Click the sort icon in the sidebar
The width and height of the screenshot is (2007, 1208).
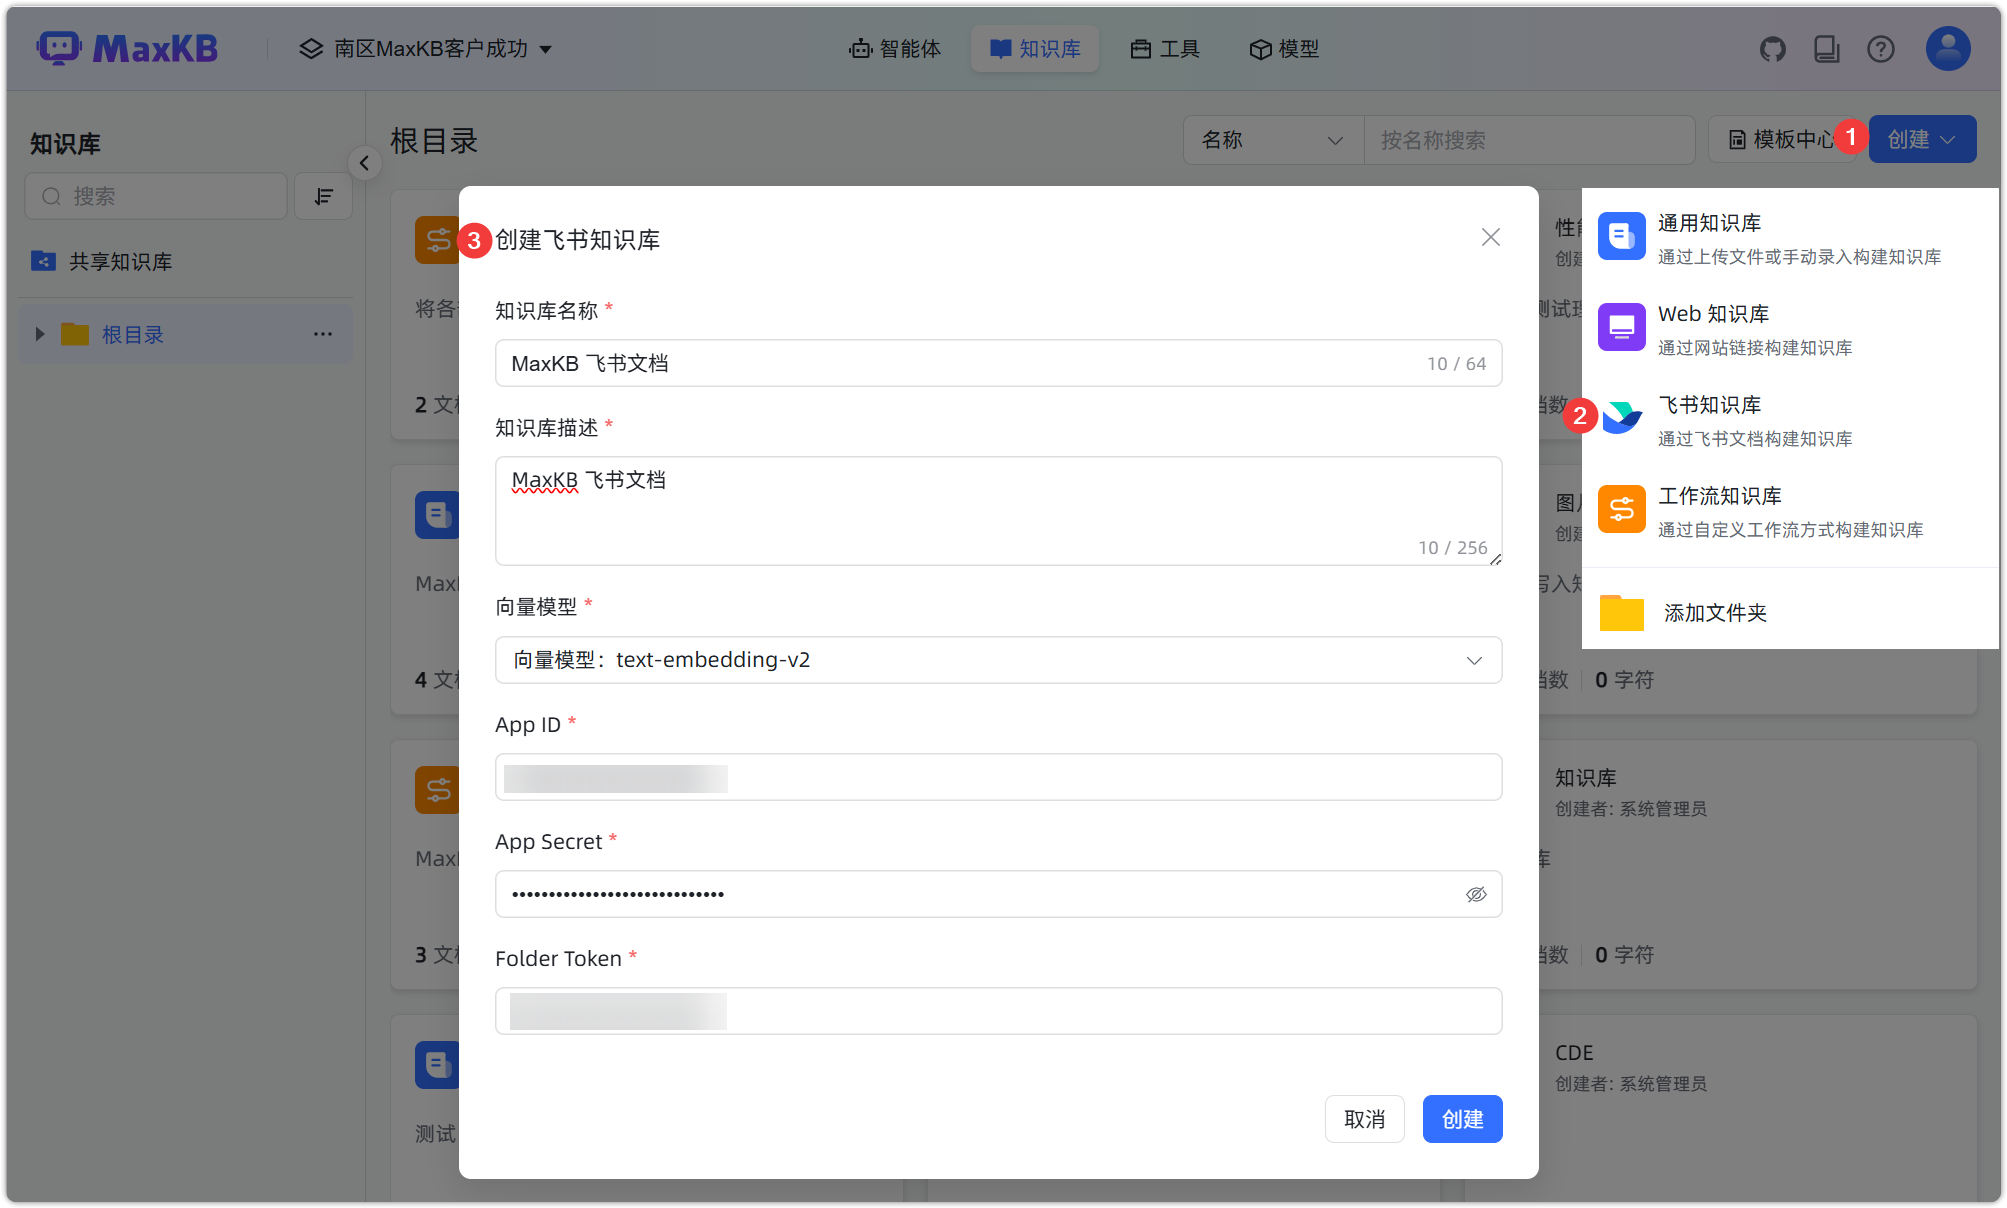click(323, 196)
